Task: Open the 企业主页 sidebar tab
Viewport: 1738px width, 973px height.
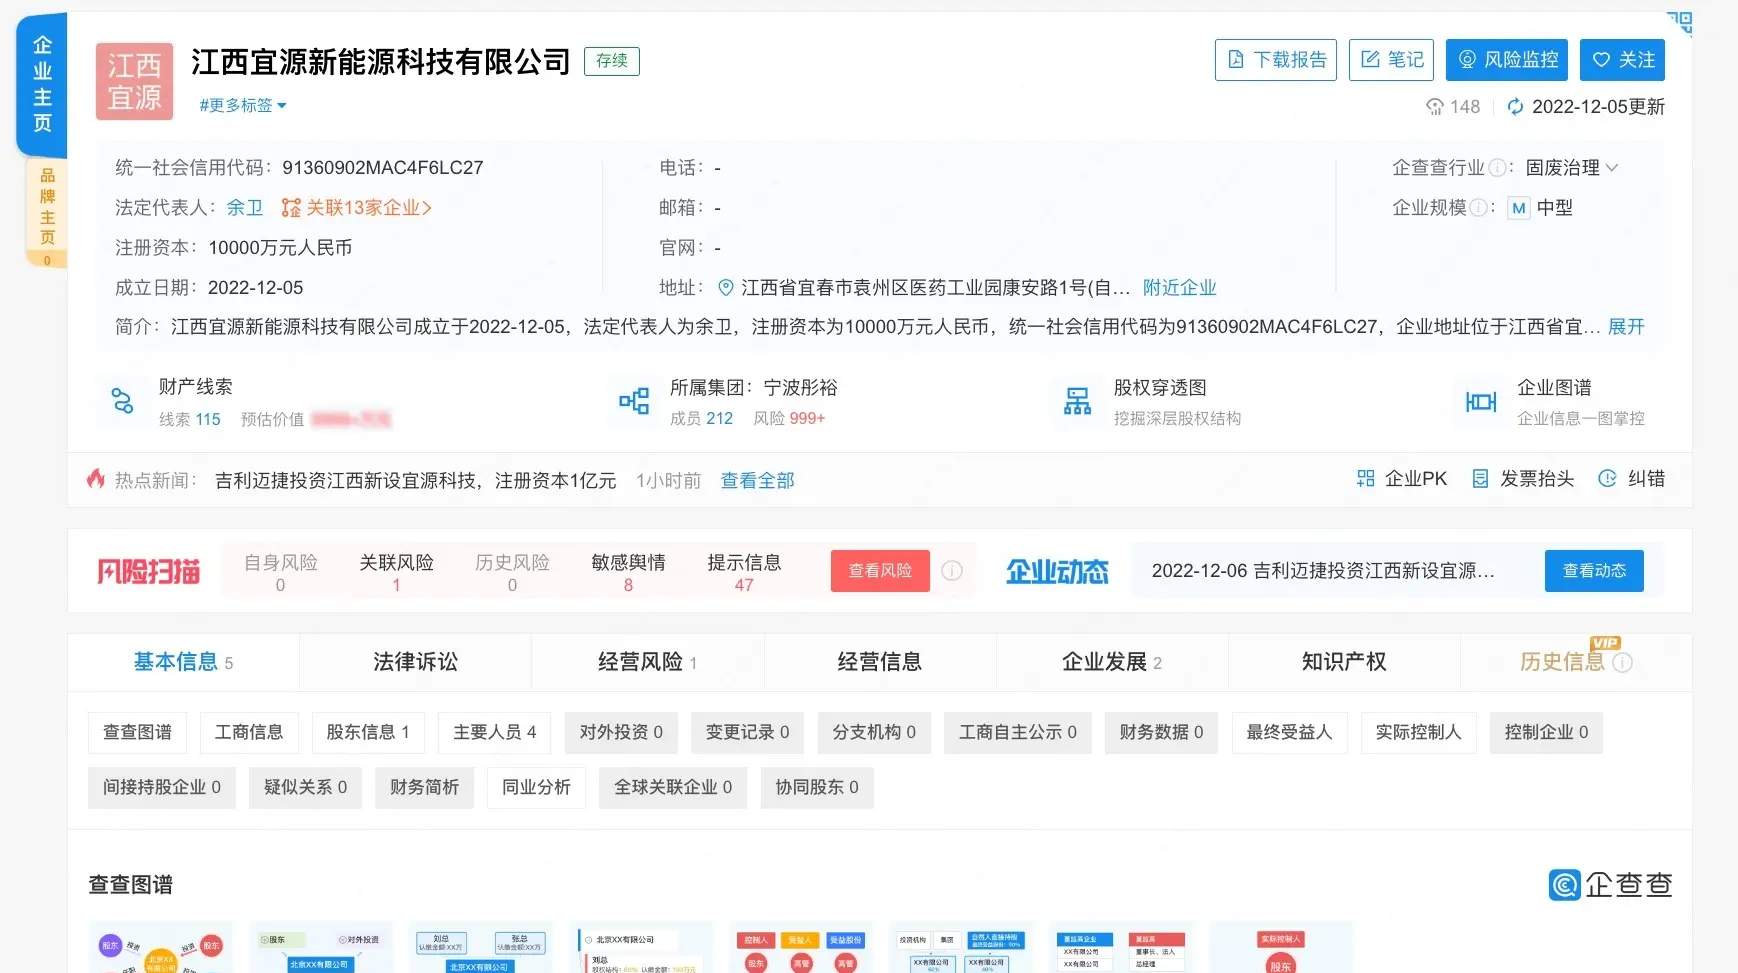Action: coord(42,84)
